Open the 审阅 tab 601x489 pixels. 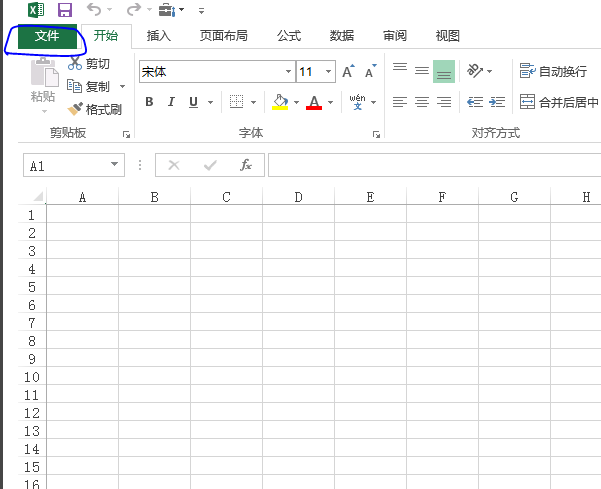coord(395,36)
